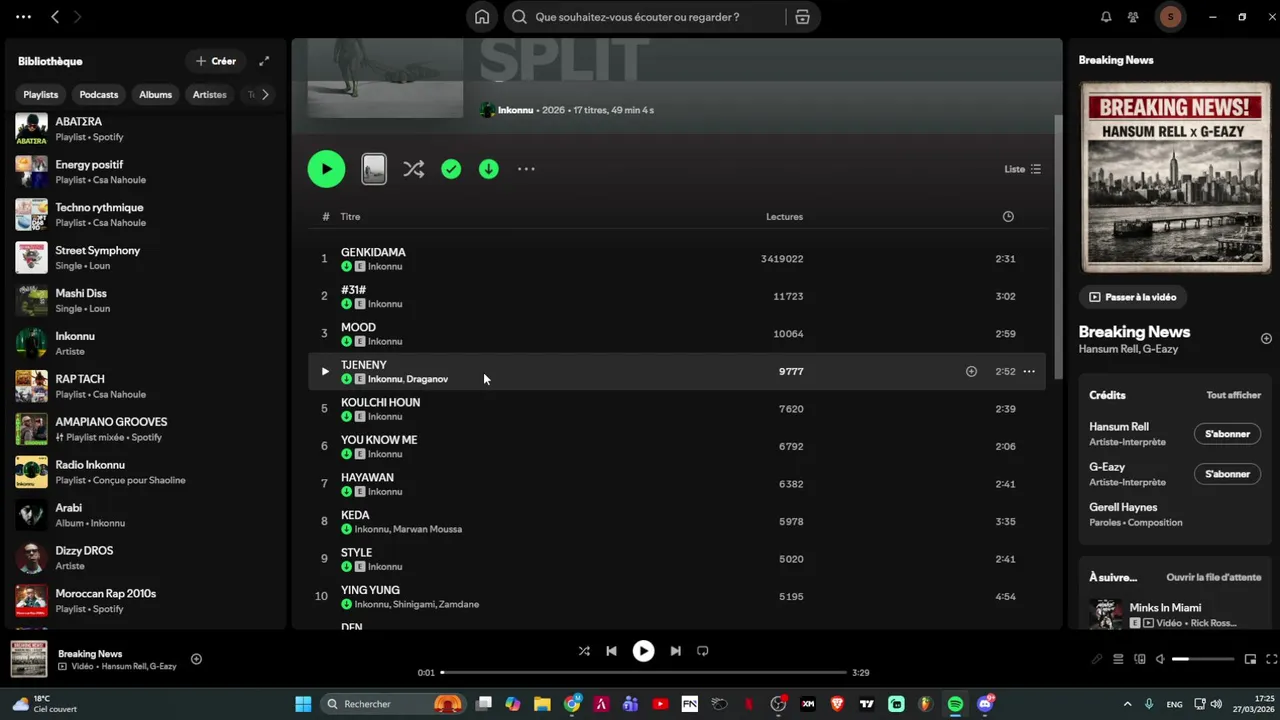Open Radio Inkonnu playlist
The image size is (1280, 720).
145,472
